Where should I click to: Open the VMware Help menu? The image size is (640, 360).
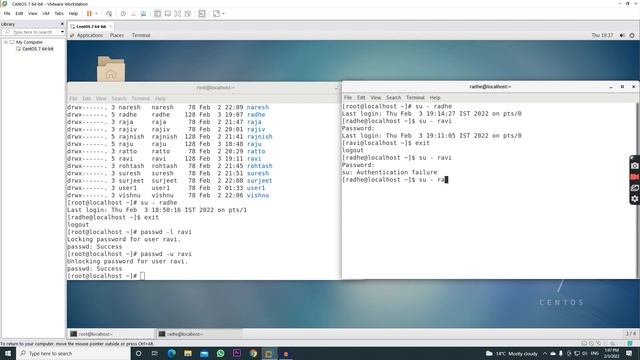click(x=73, y=13)
